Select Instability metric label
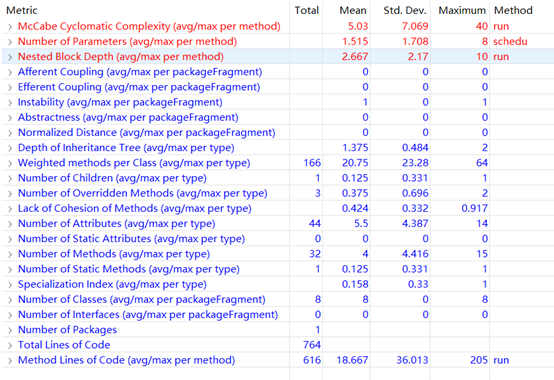 click(x=120, y=102)
